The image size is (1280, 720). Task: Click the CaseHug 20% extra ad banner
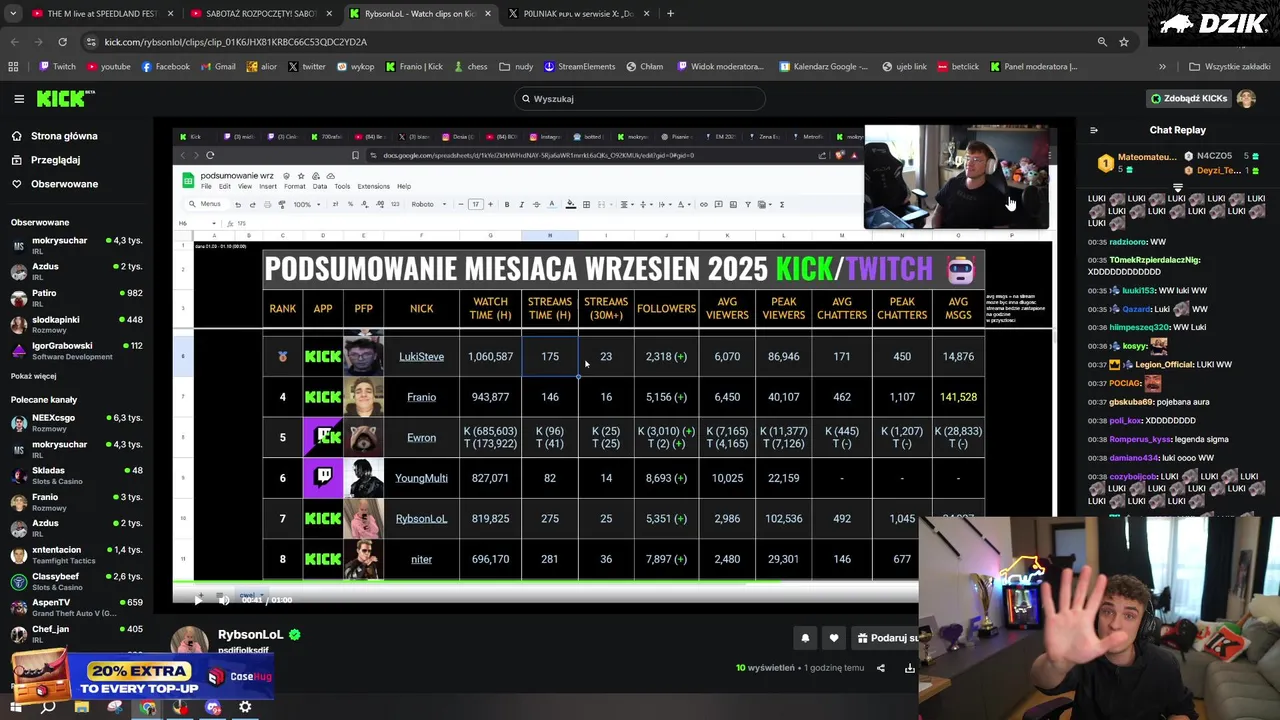coord(143,677)
